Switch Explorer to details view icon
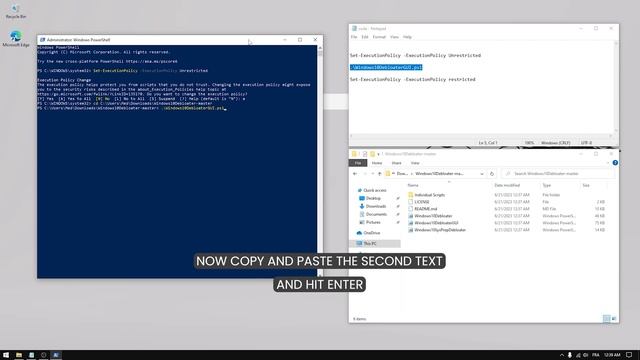Viewport: 640px width, 360px height. point(607,318)
